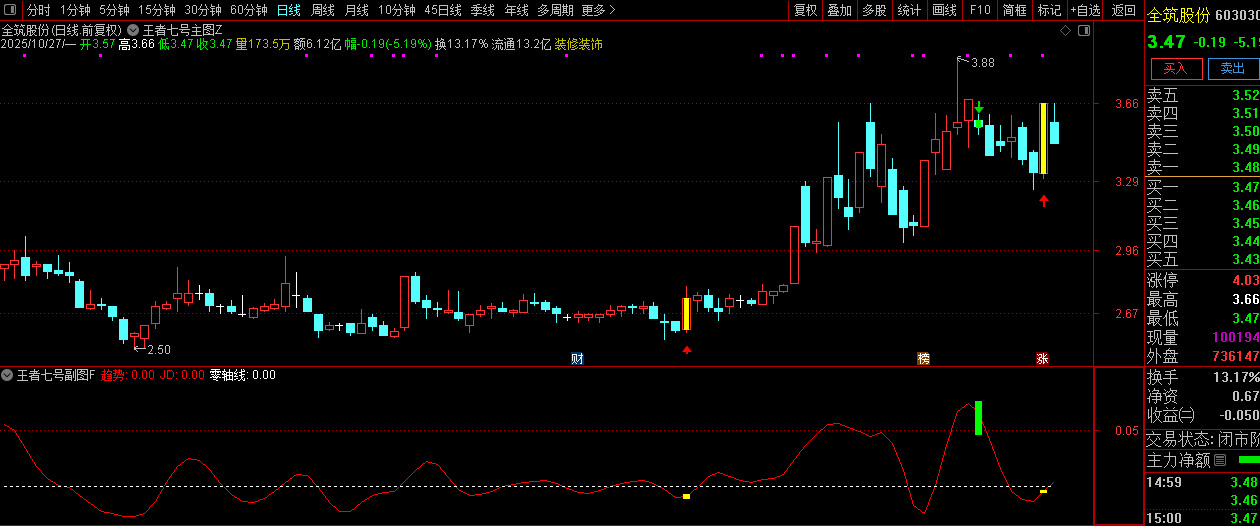Click the green down-arrow sell signal
This screenshot has height=526, width=1260.
979,107
